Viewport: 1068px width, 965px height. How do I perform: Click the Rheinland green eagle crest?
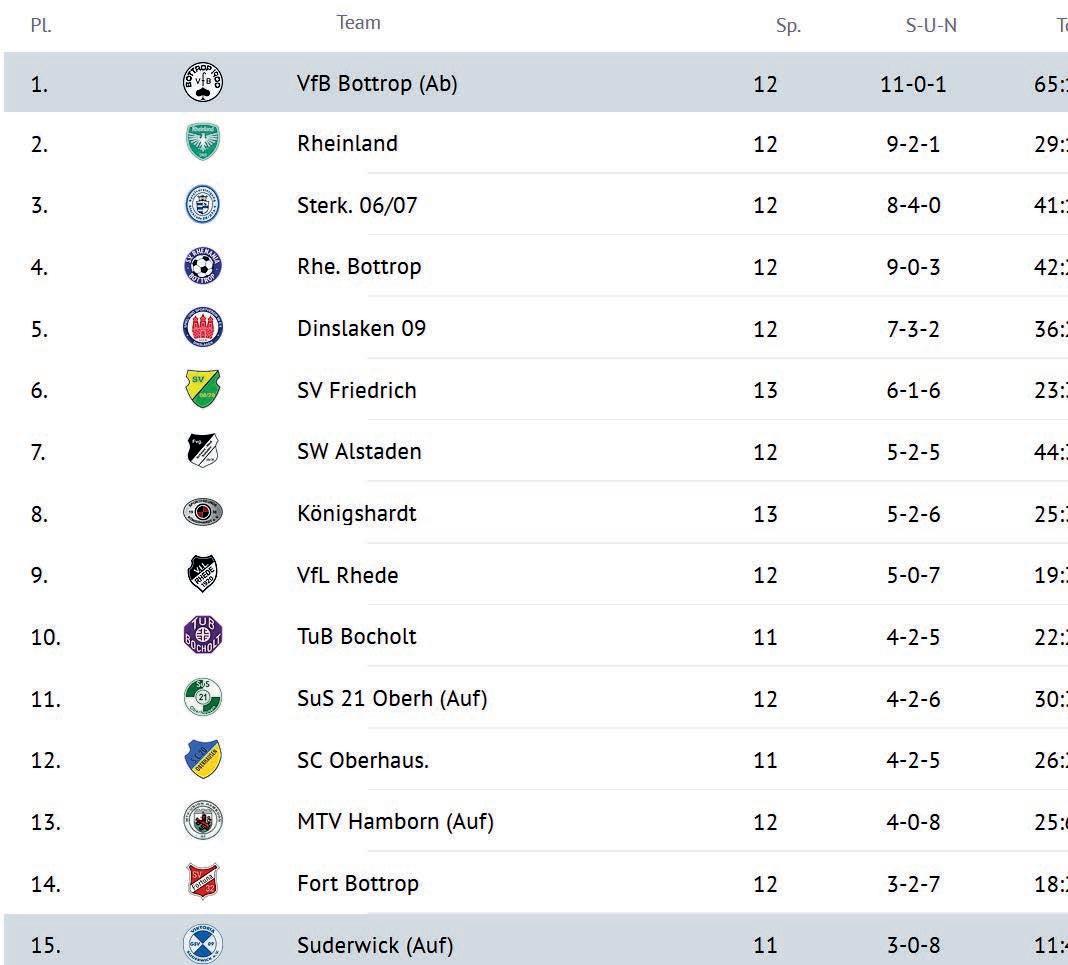coord(203,143)
